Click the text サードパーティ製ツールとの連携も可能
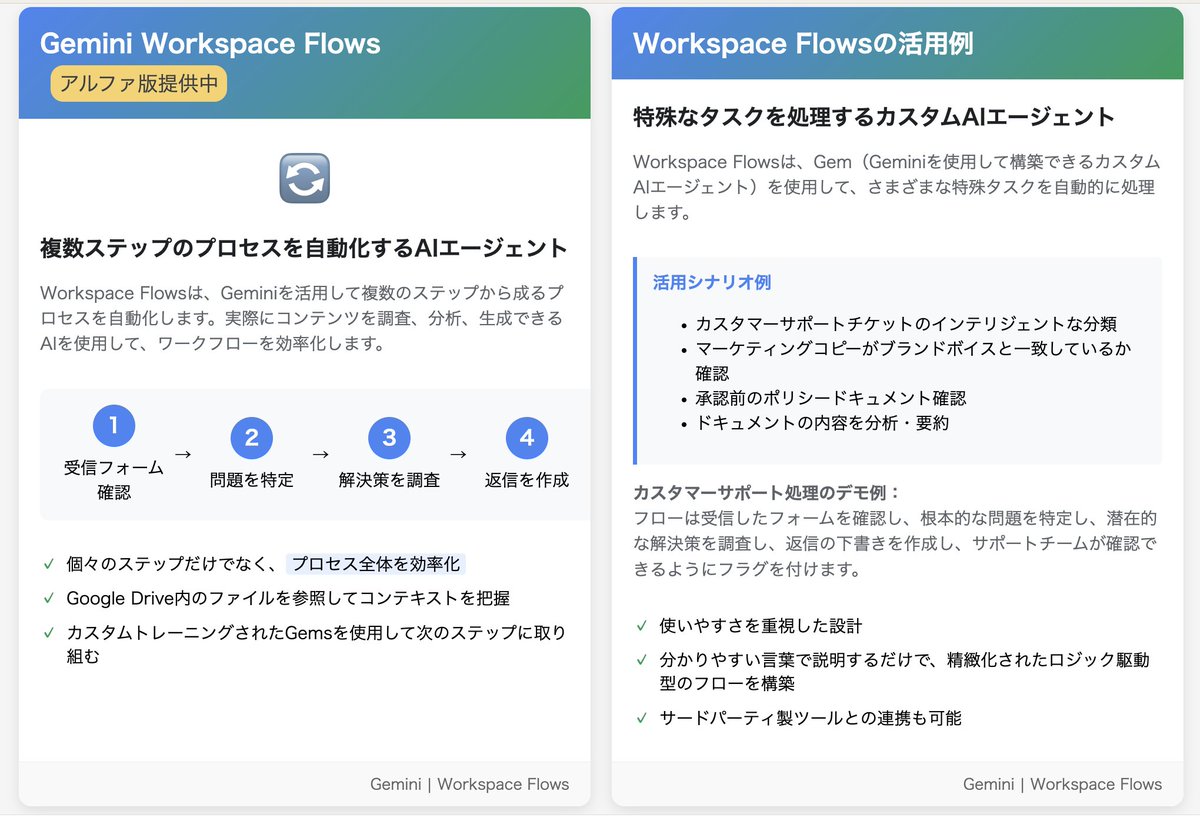 coord(810,718)
